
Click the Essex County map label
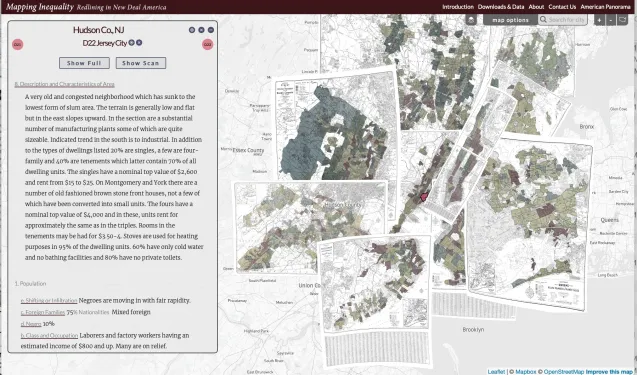[248, 150]
